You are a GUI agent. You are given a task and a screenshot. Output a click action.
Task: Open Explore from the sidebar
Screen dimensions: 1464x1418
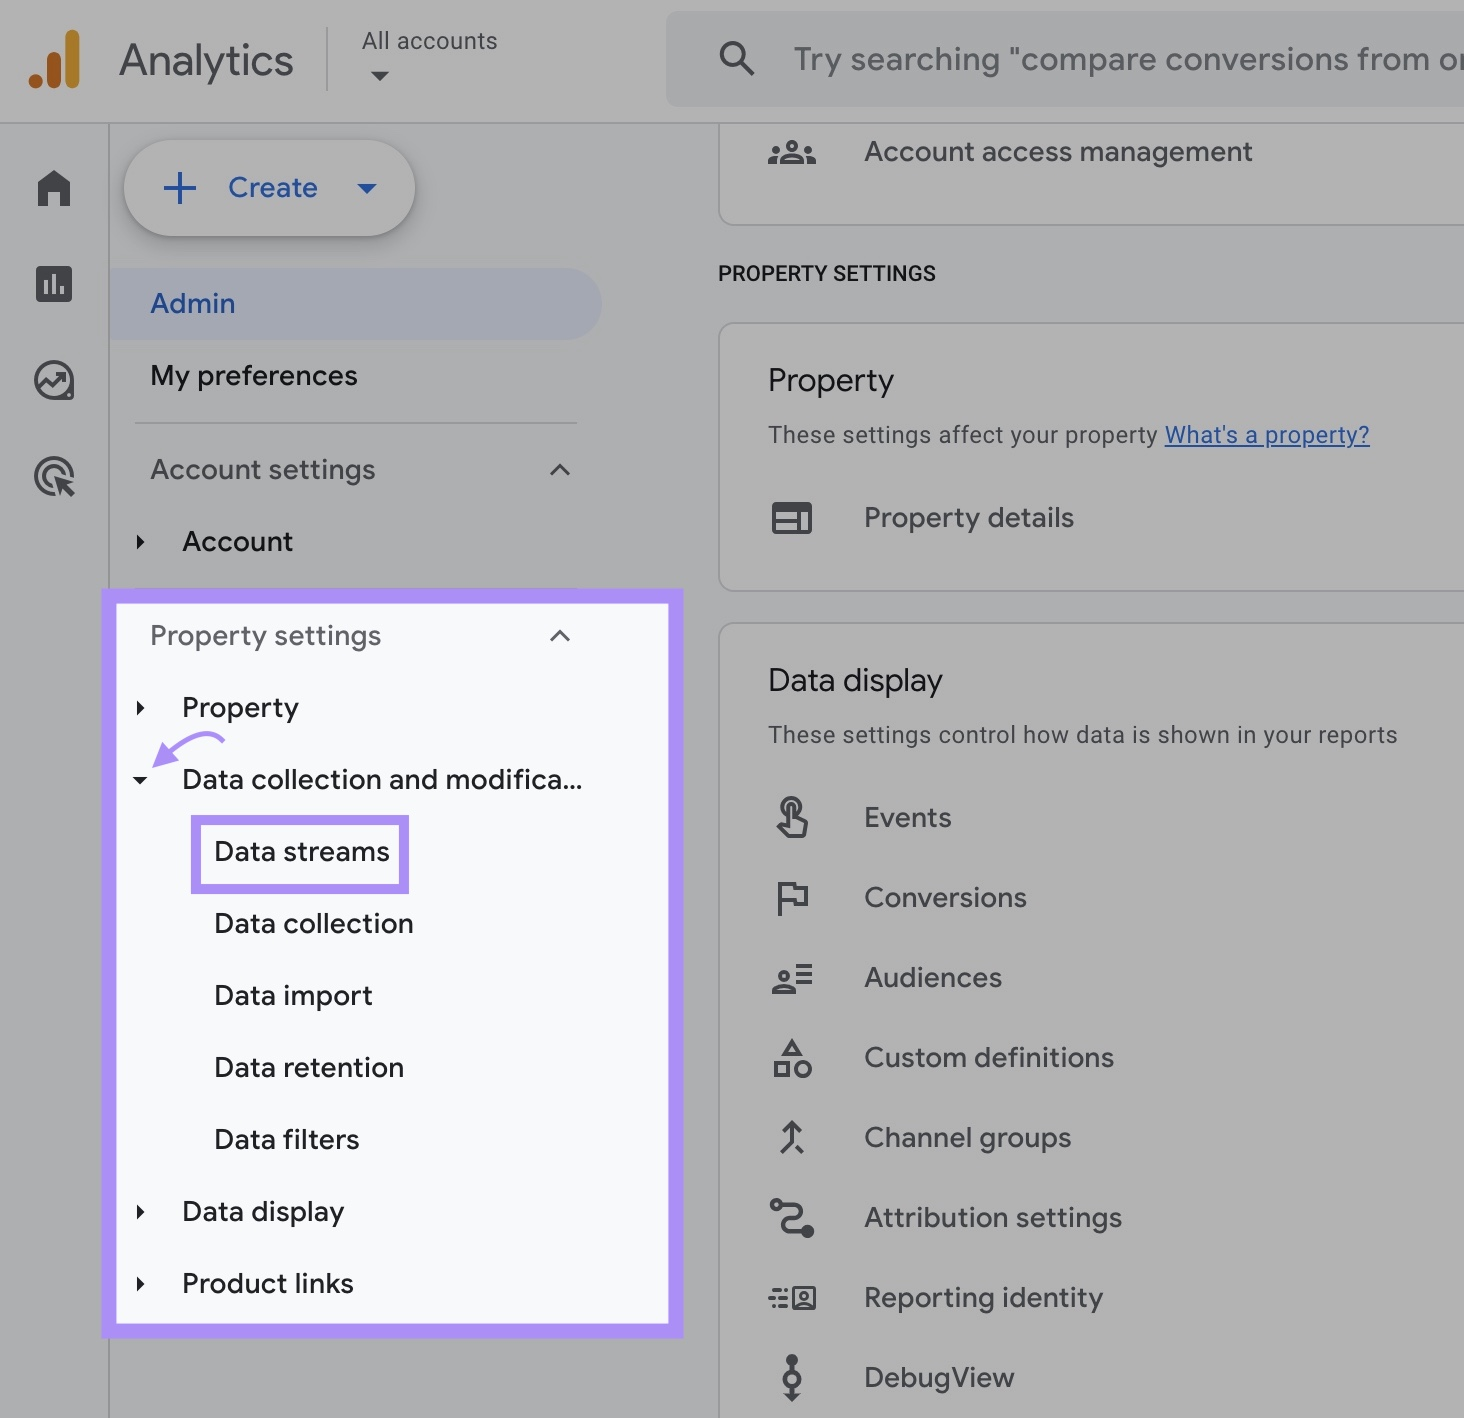point(53,380)
